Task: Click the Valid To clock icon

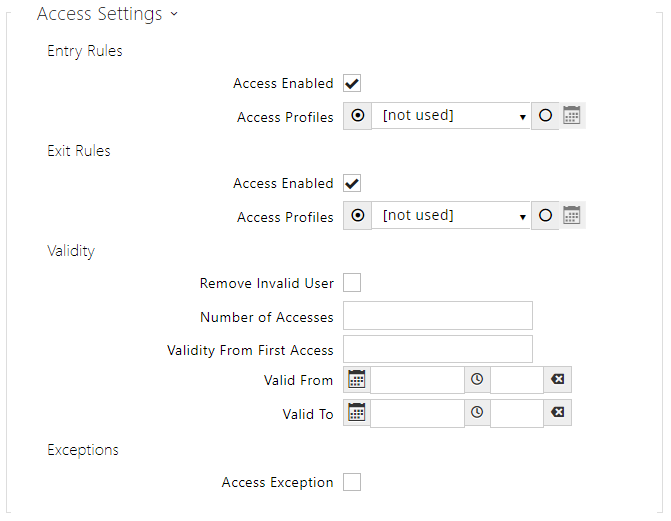Action: [x=477, y=413]
